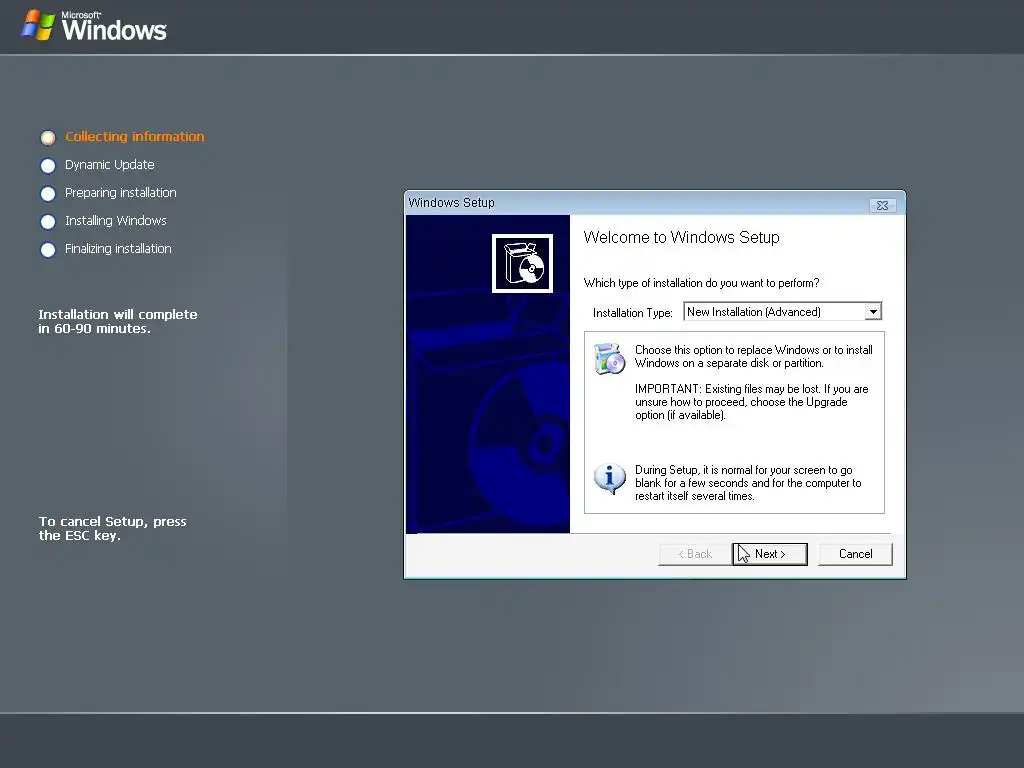
Task: Click the 'IMPORTANT: Existing files may be lost' paragraph
Action: point(752,402)
